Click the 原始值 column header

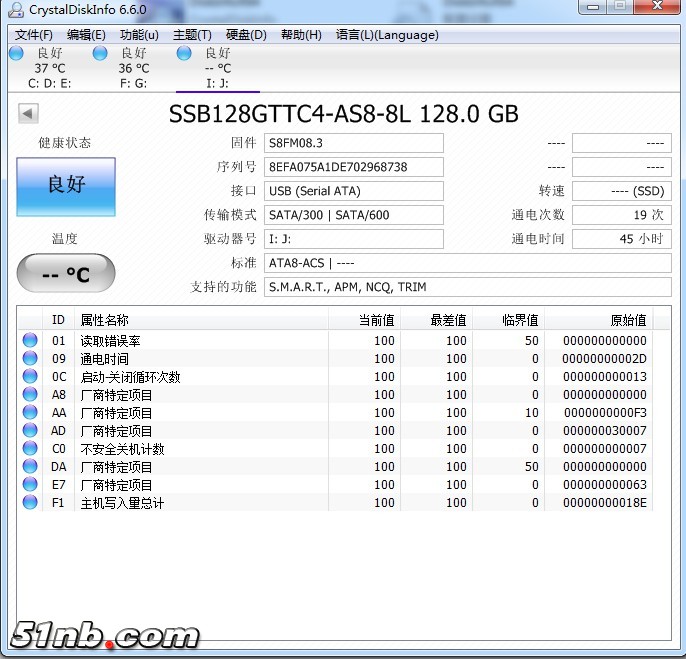coord(628,320)
